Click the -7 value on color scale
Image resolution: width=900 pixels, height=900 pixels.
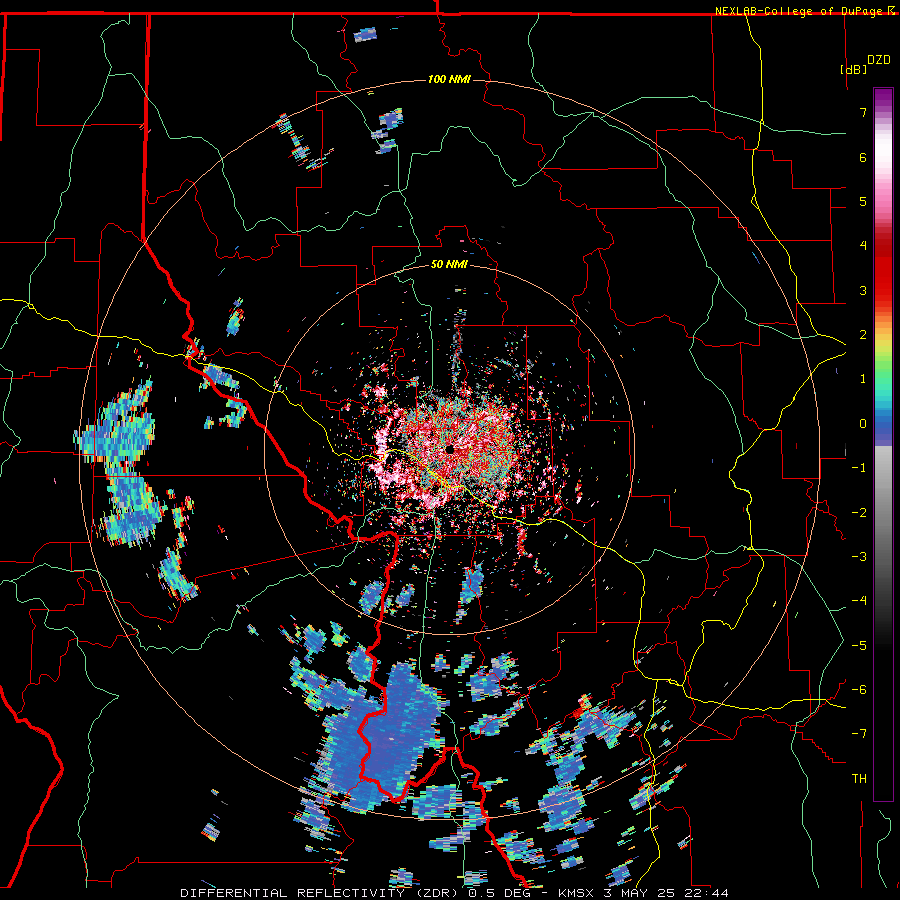[859, 734]
